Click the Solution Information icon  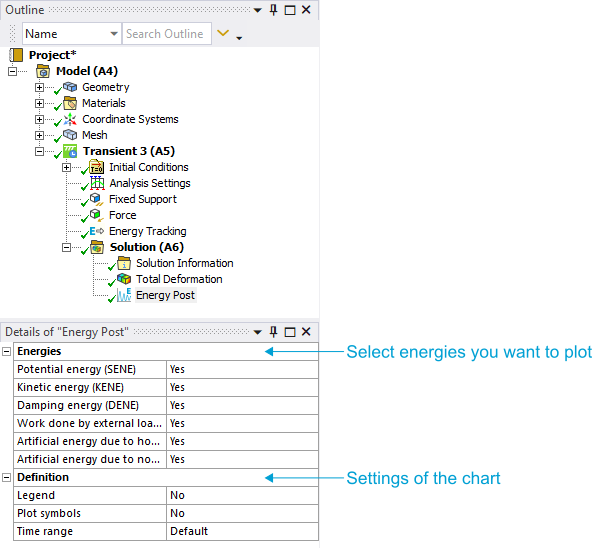coord(124,263)
